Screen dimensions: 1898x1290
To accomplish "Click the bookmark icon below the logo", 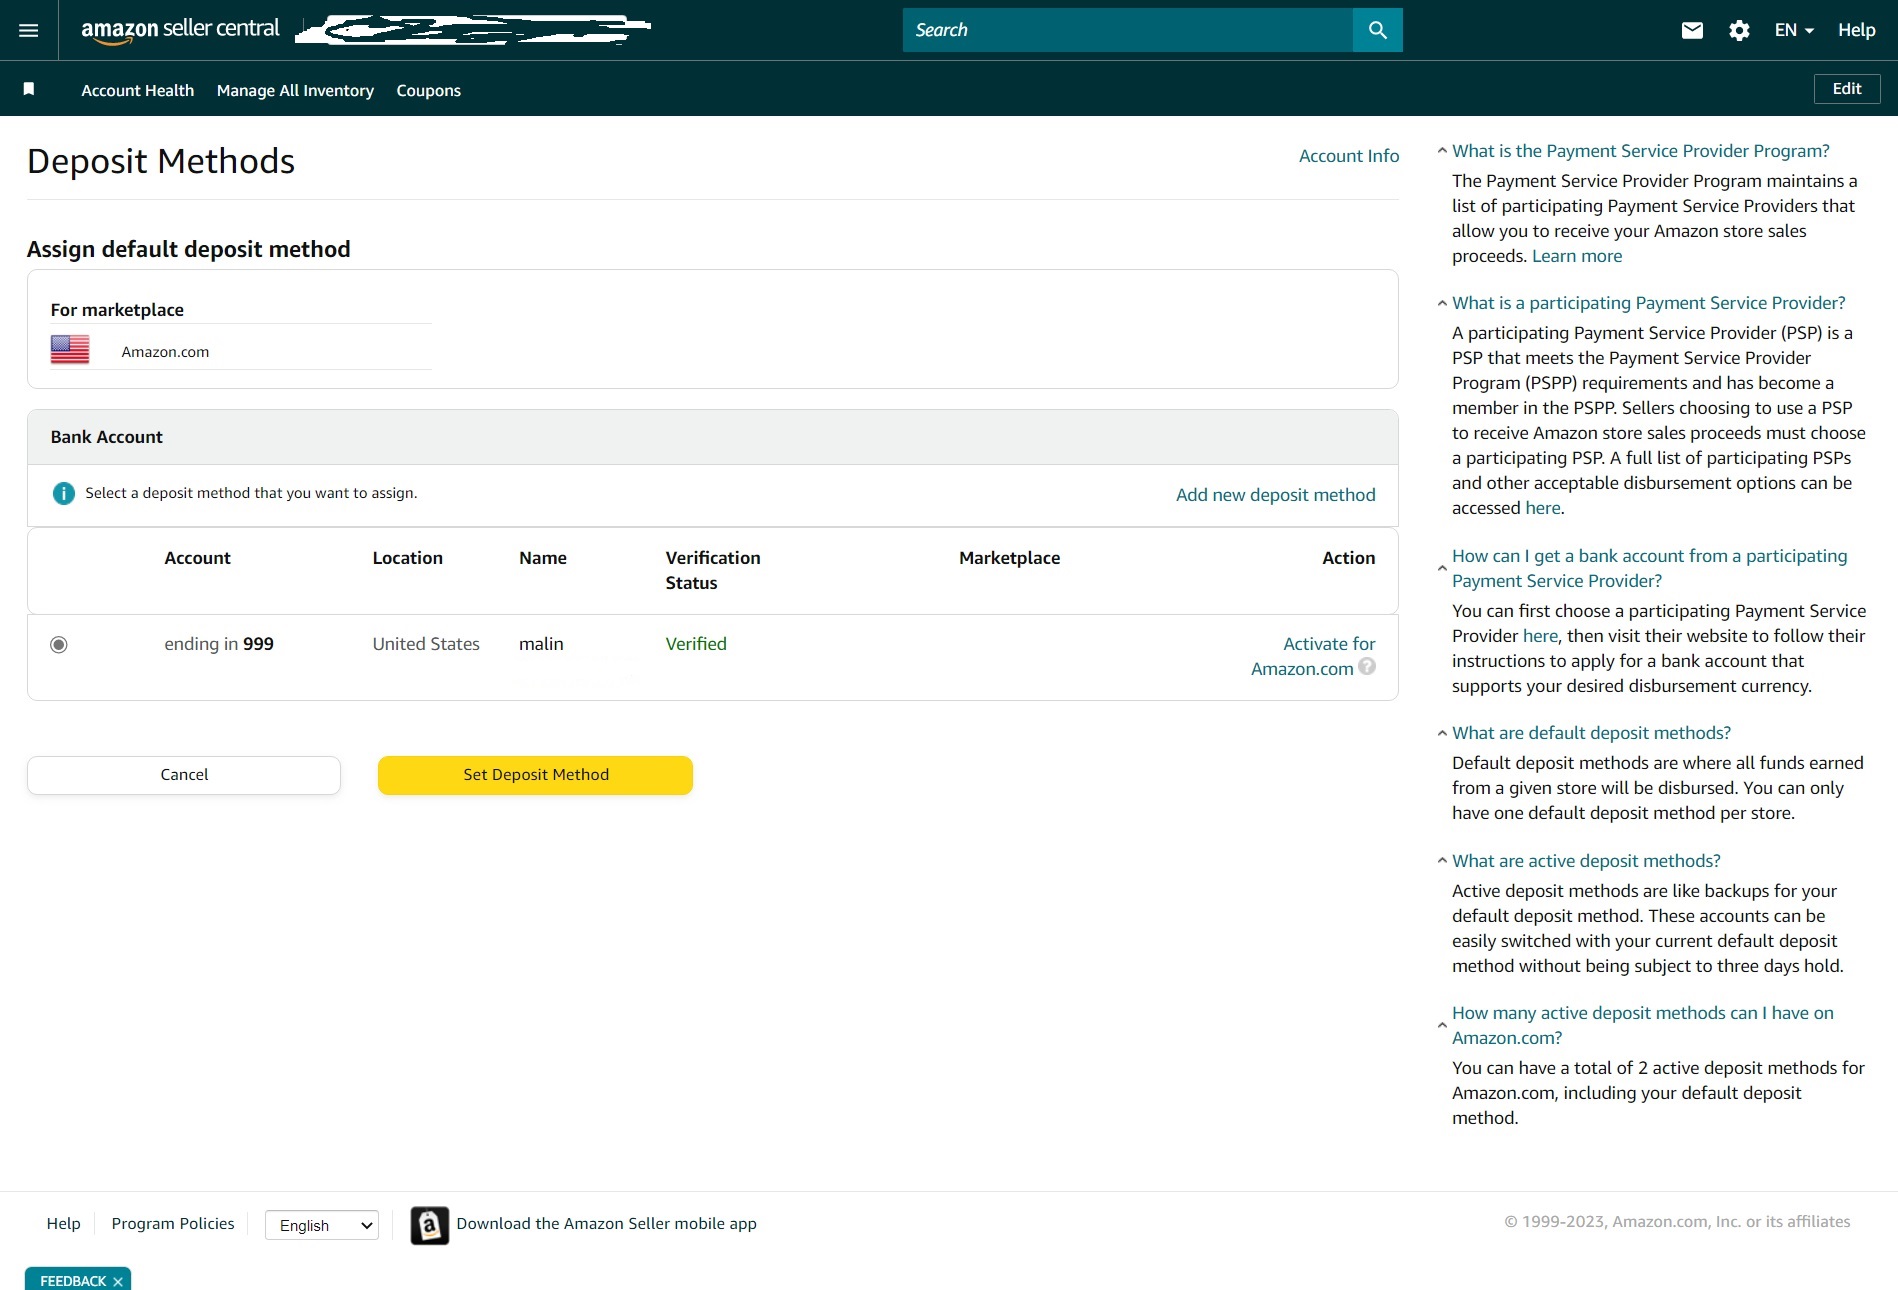I will coord(28,88).
